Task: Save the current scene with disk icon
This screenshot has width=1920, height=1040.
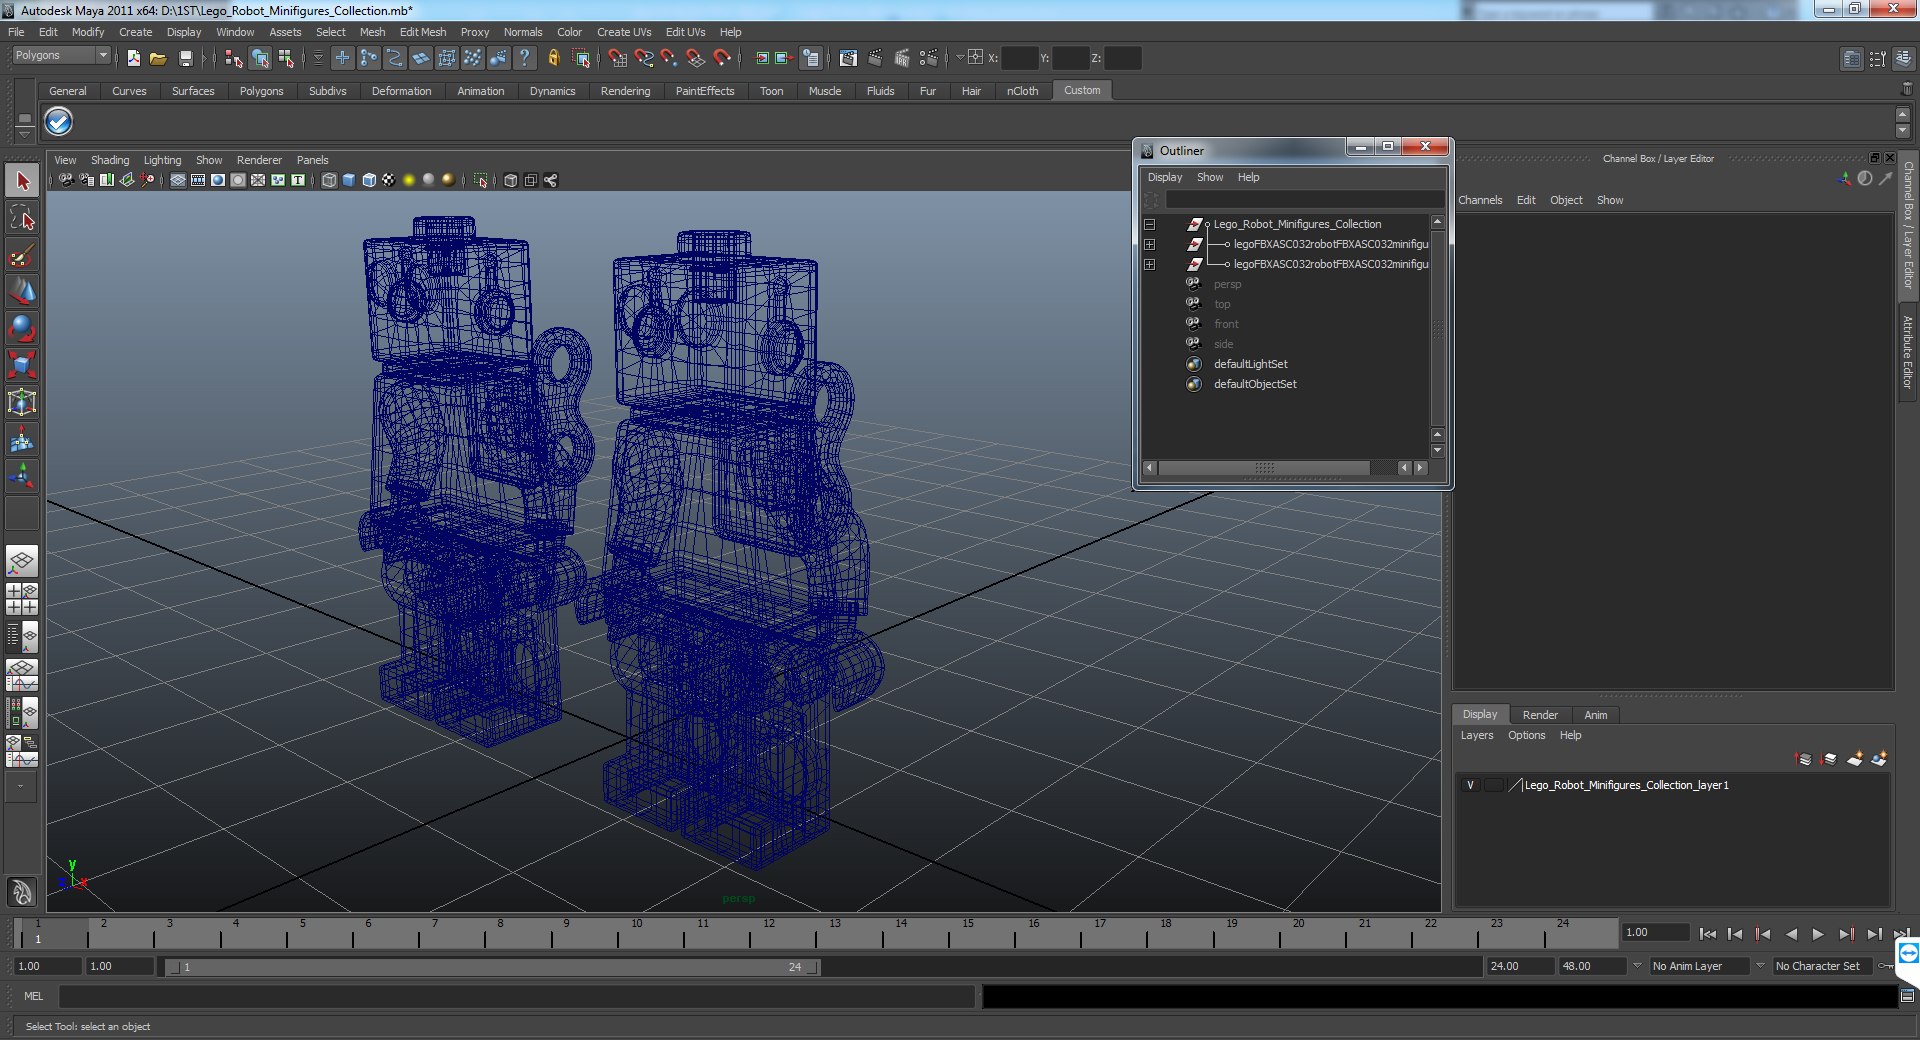Action: 185,58
